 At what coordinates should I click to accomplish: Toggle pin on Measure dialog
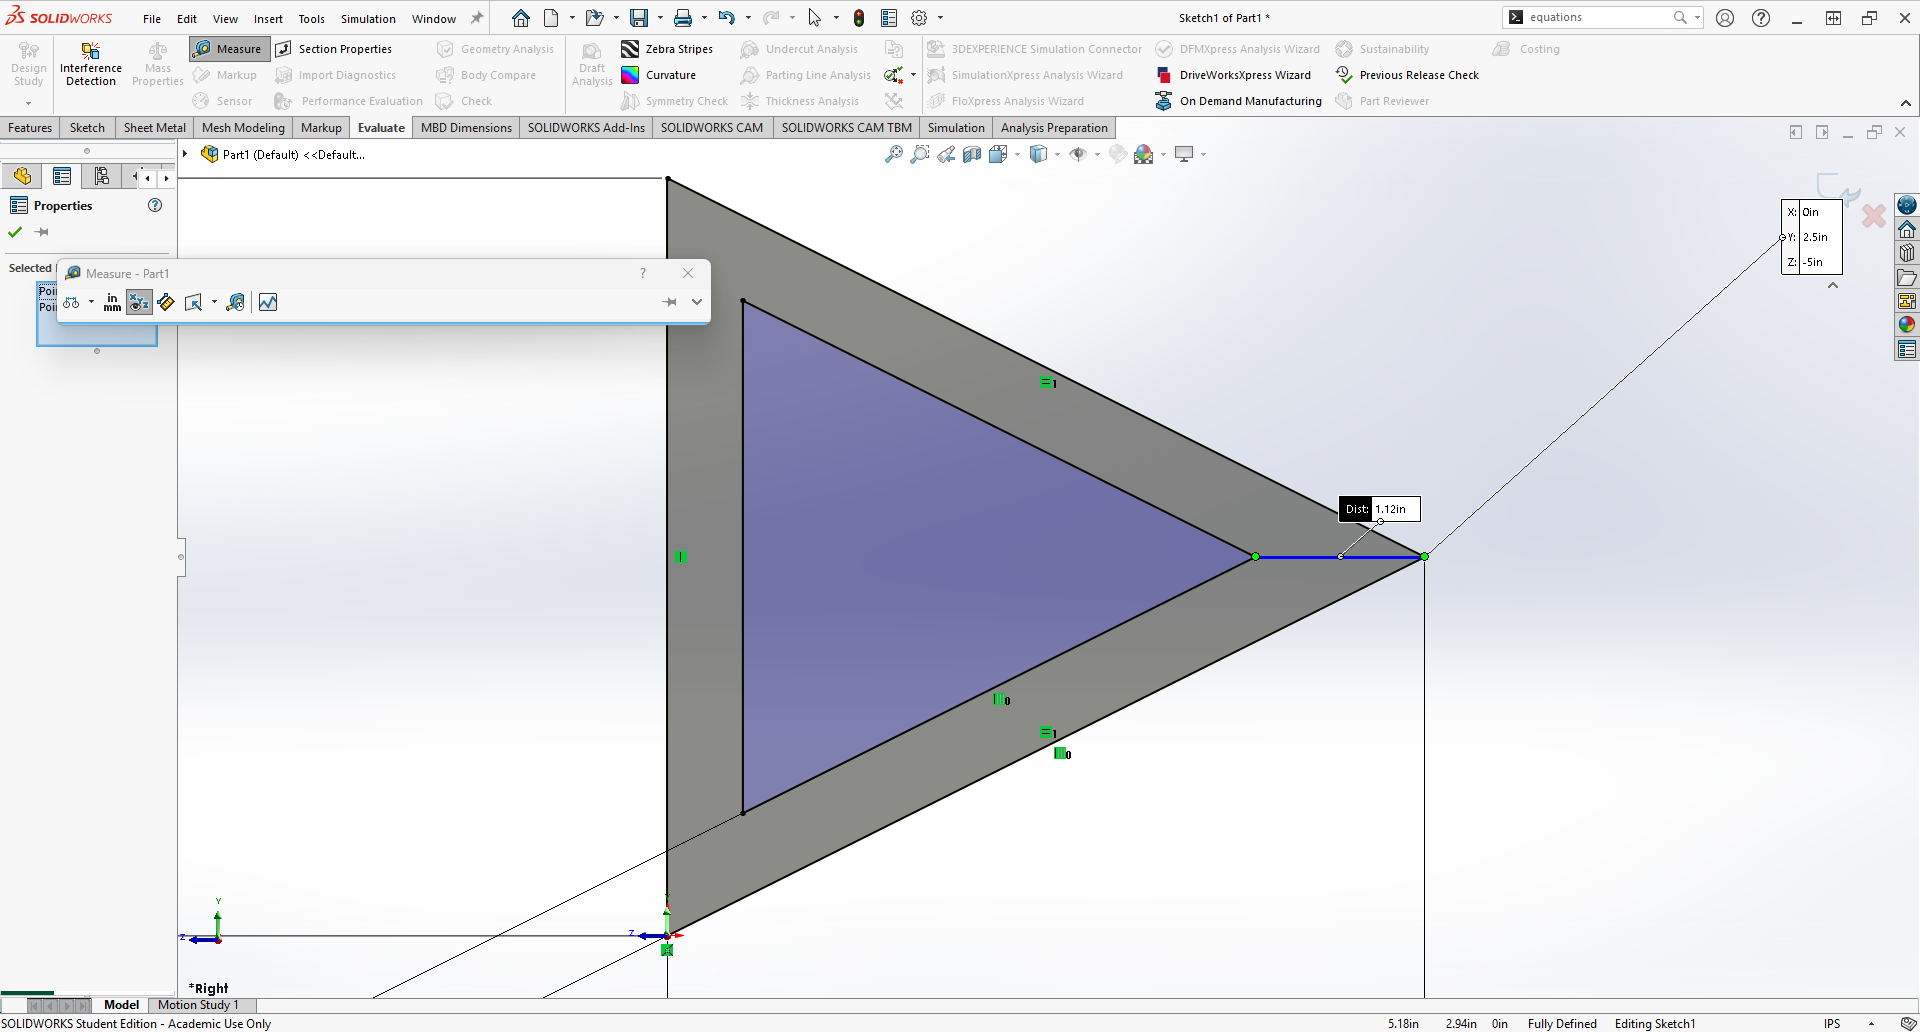[x=670, y=302]
